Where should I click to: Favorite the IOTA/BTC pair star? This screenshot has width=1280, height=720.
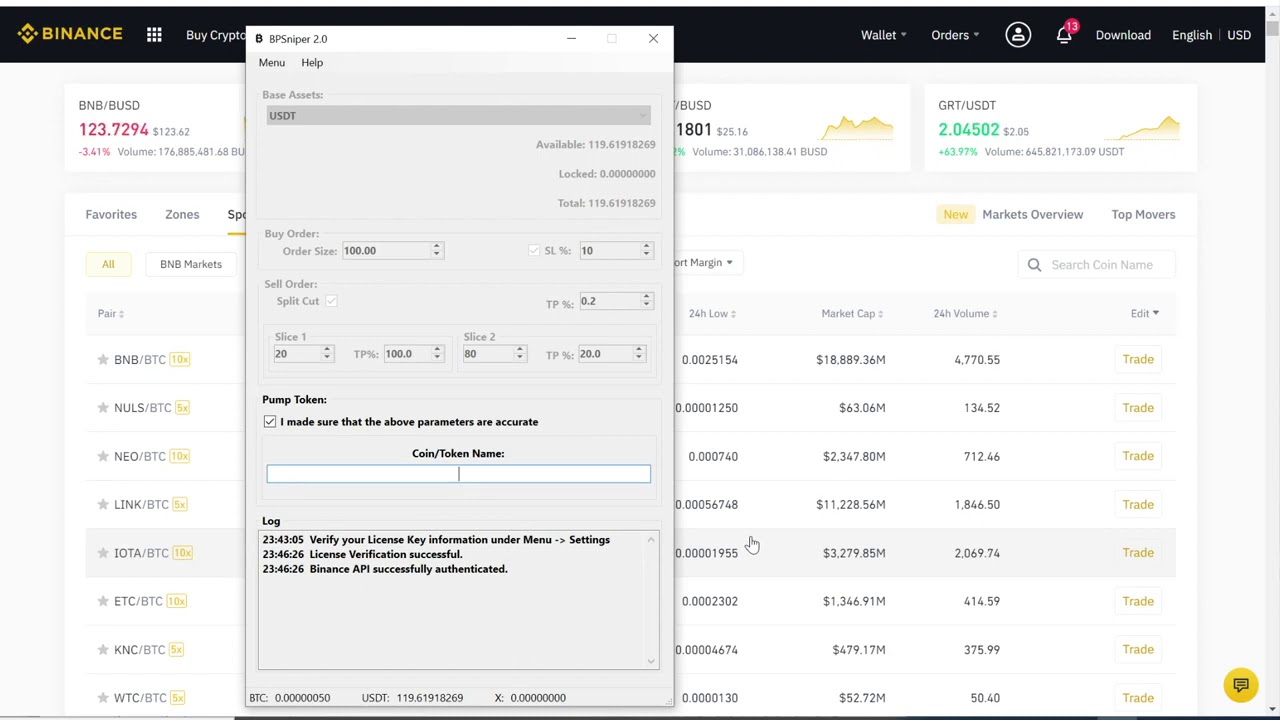[x=102, y=552]
